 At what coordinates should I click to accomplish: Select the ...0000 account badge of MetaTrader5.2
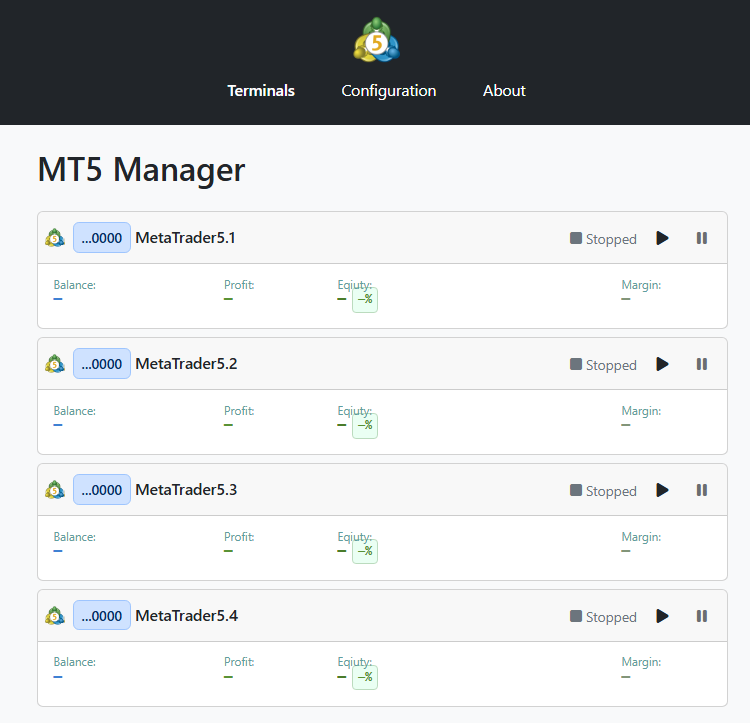click(102, 364)
